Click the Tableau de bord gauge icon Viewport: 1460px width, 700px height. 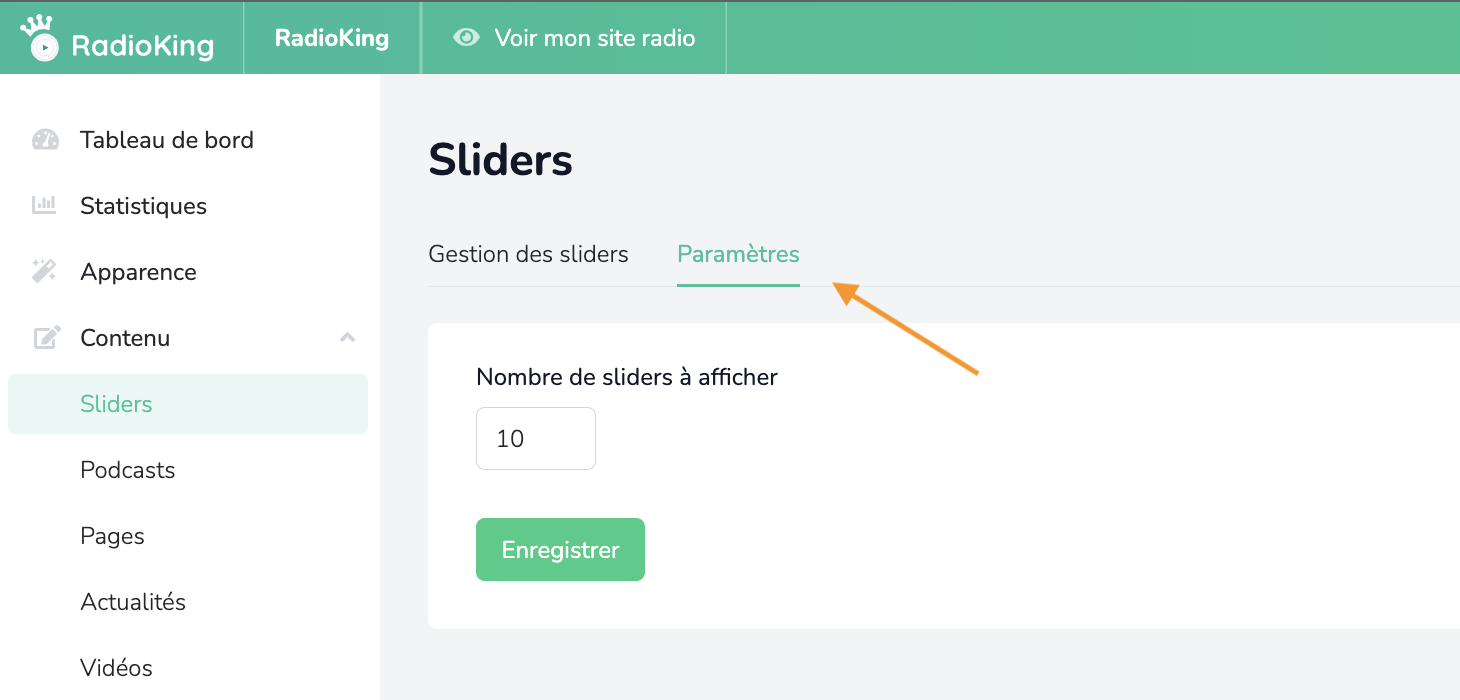point(45,140)
